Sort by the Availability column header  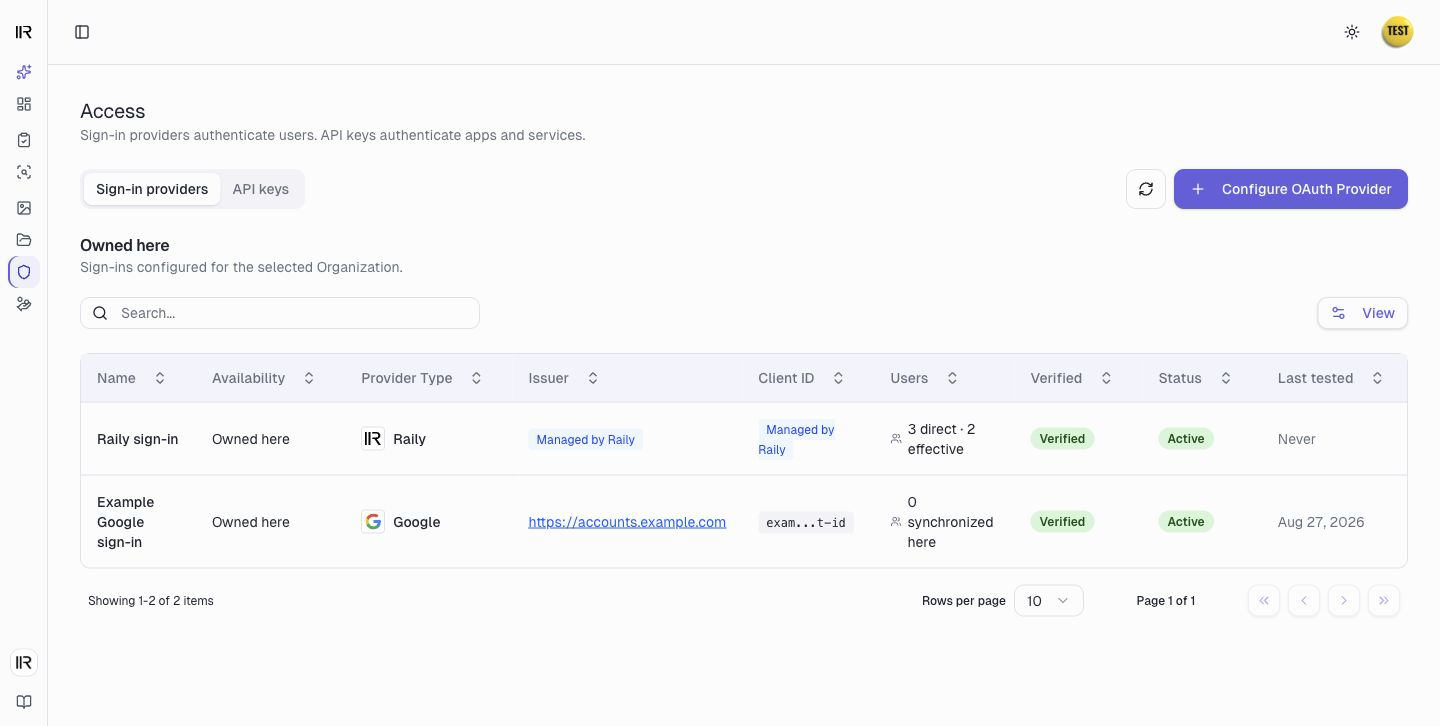[263, 378]
